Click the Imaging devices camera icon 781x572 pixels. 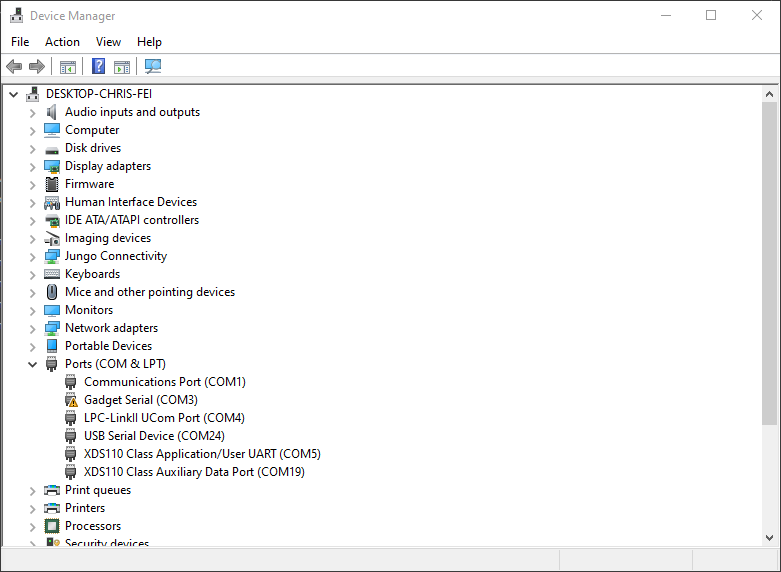tap(52, 238)
